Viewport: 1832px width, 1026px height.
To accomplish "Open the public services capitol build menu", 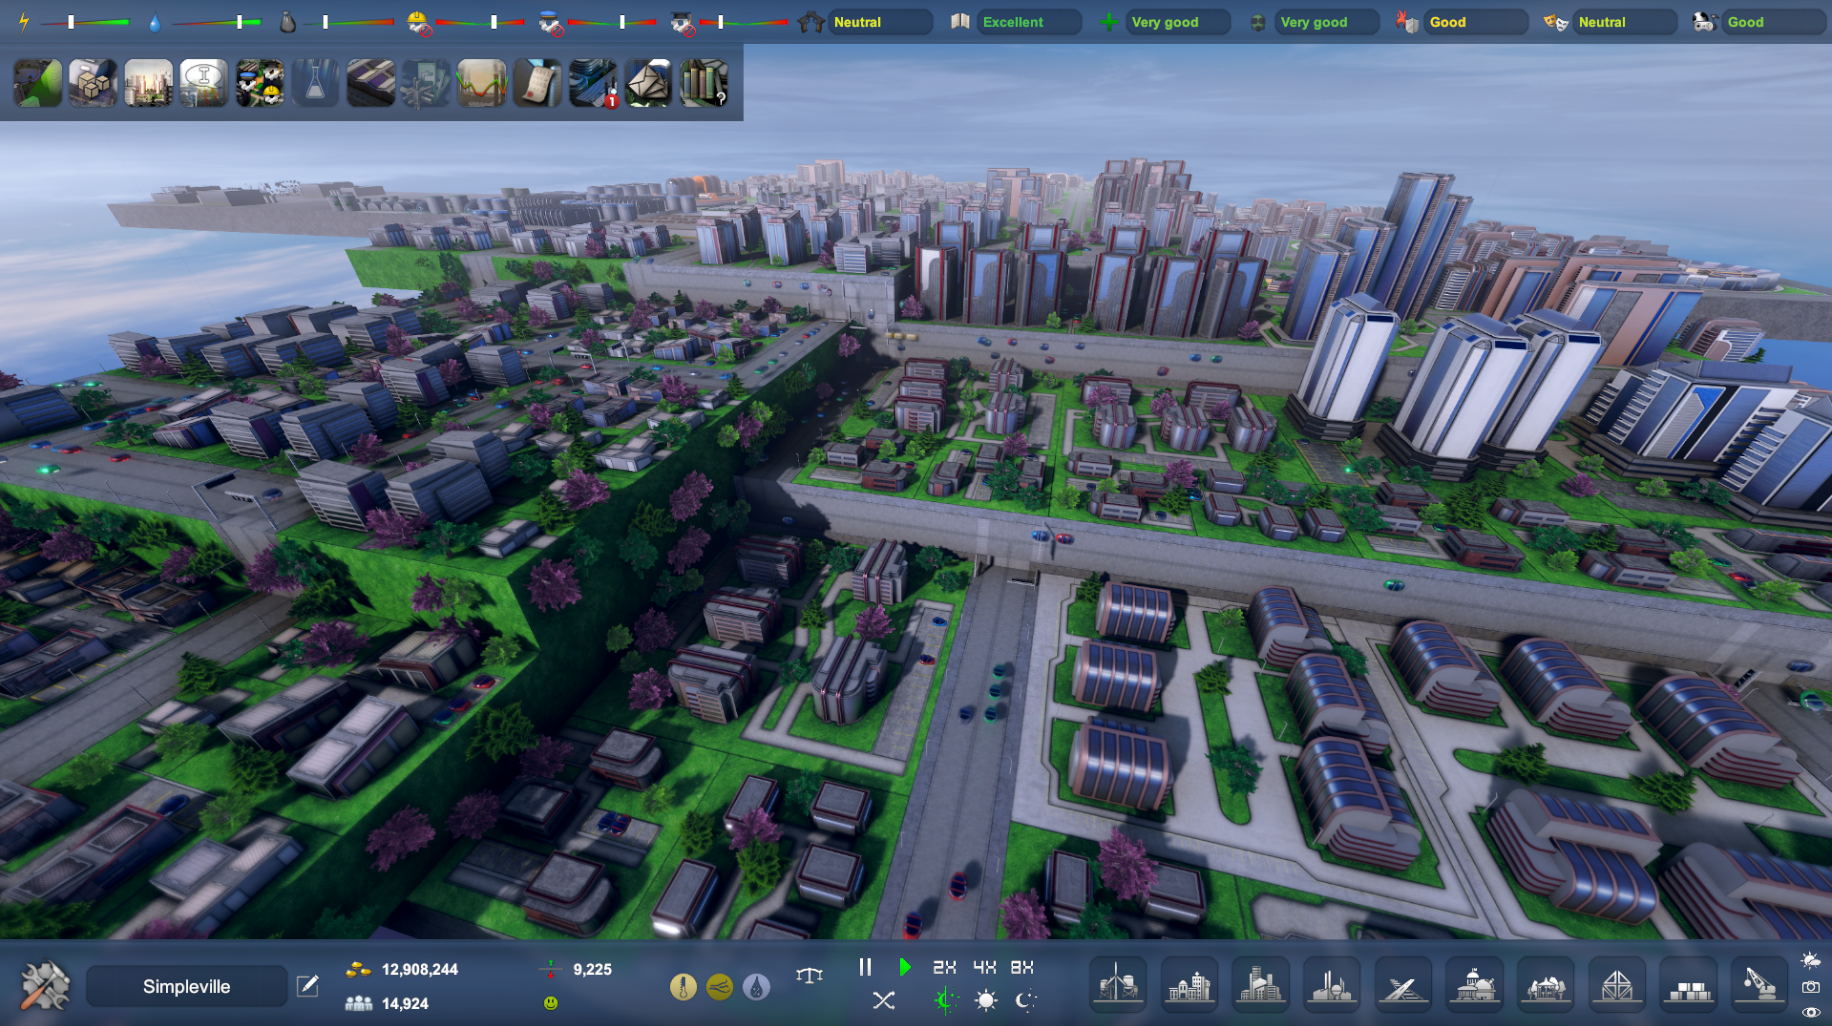I will click(1474, 984).
